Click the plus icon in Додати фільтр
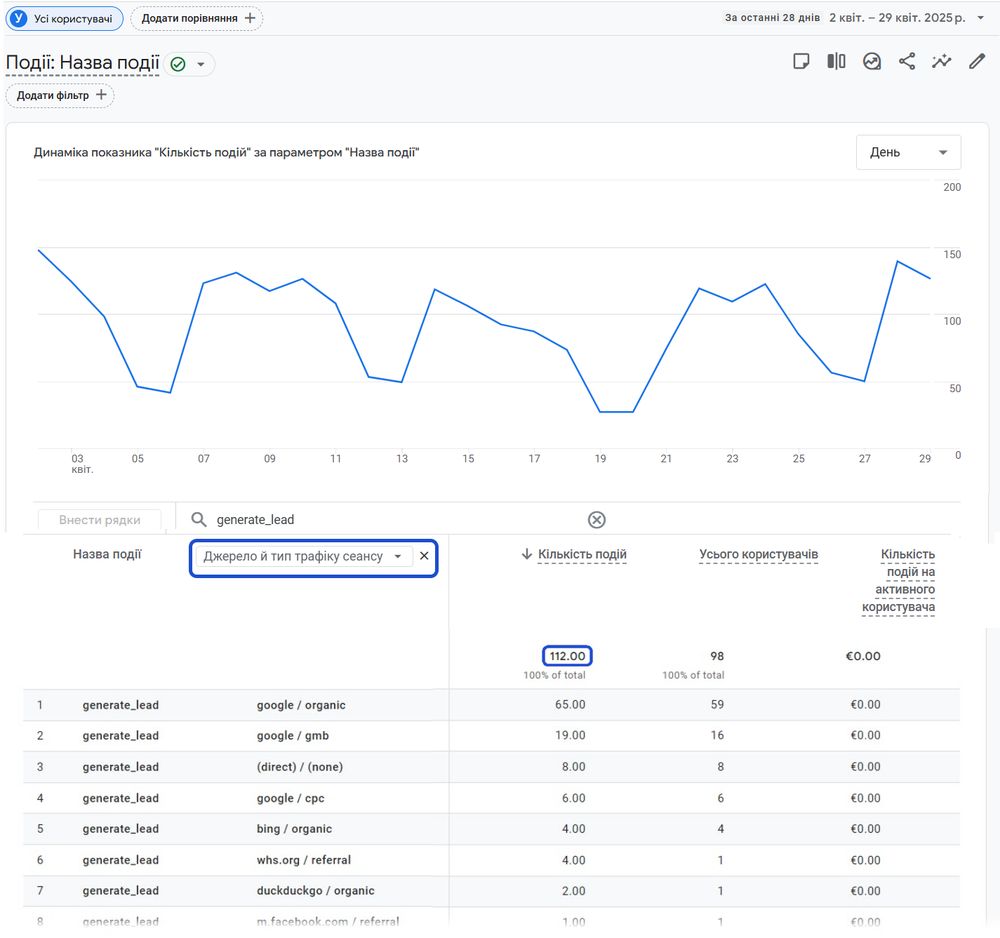Image resolution: width=1000 pixels, height=938 pixels. point(101,95)
